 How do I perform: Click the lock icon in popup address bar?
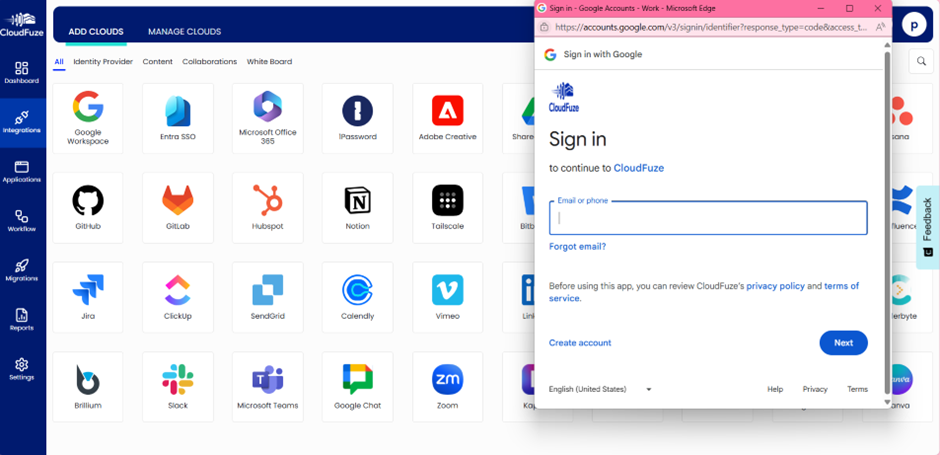pos(544,27)
